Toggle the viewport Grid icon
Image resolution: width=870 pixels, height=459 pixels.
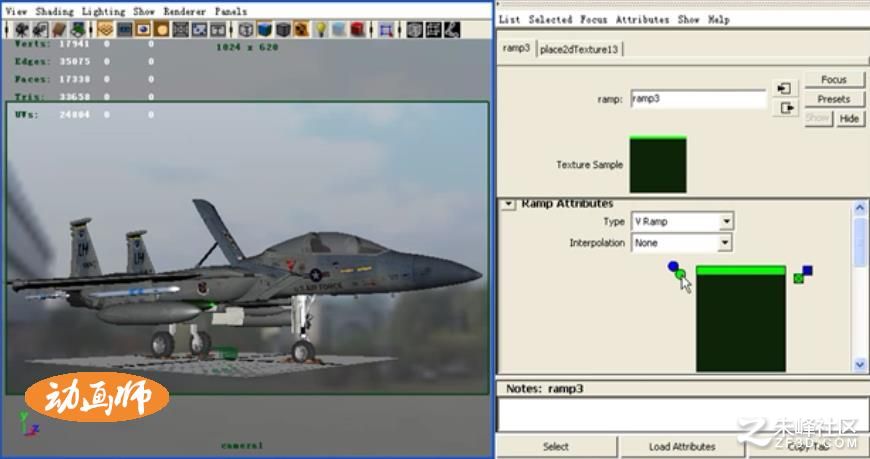click(x=105, y=30)
